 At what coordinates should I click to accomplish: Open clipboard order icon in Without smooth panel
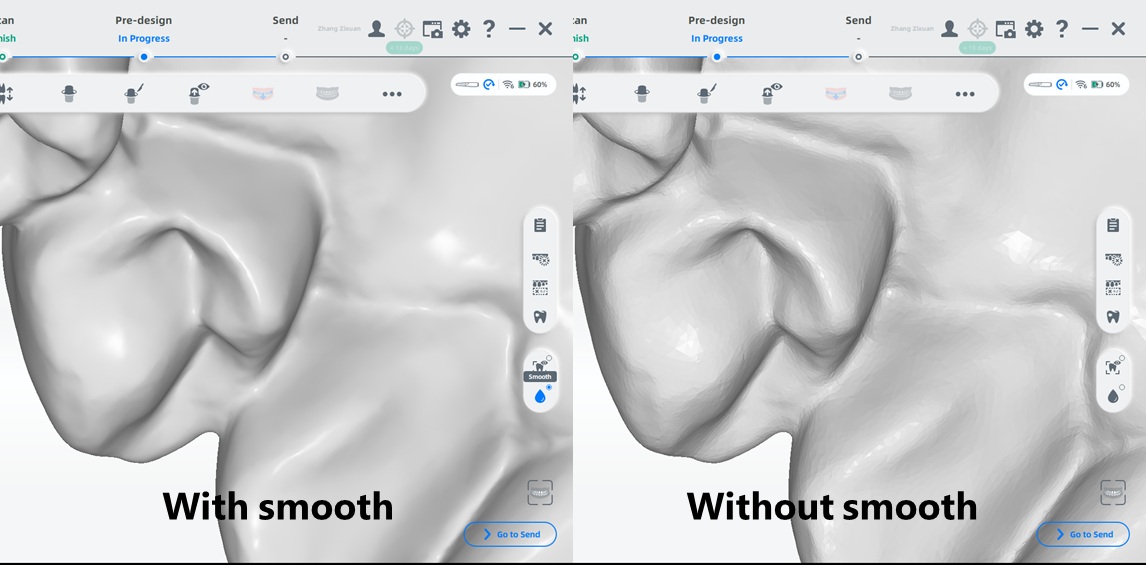coord(1113,225)
